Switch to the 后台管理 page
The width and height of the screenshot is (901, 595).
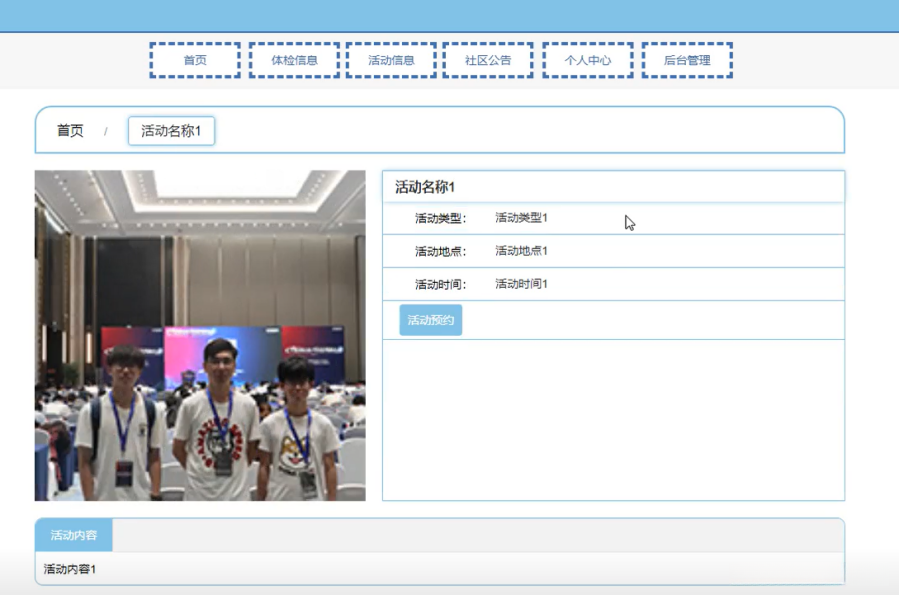[687, 60]
